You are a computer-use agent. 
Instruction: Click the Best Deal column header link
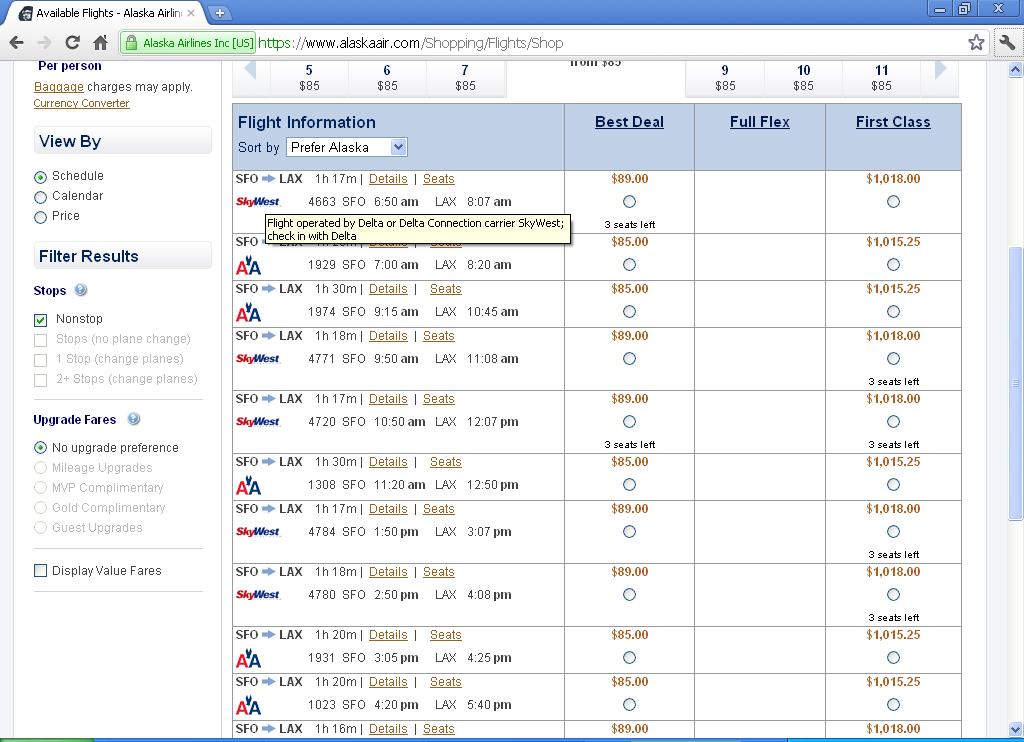pos(630,122)
